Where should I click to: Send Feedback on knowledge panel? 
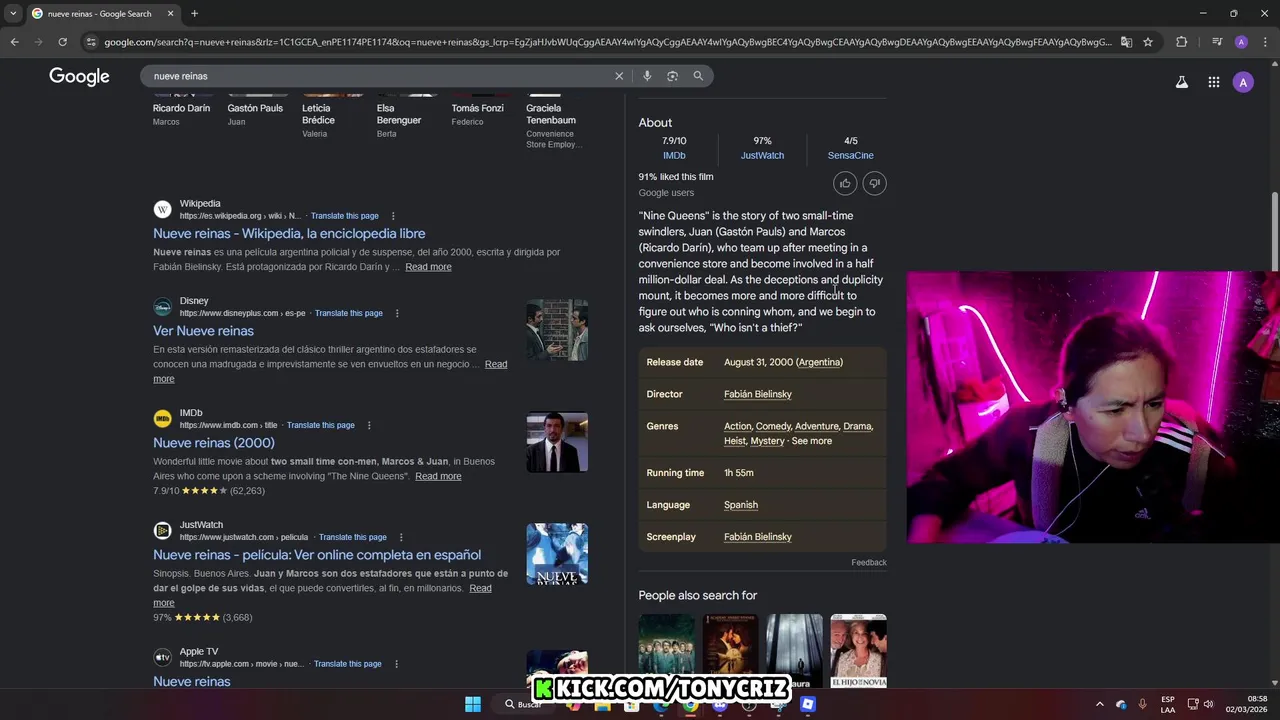(869, 563)
